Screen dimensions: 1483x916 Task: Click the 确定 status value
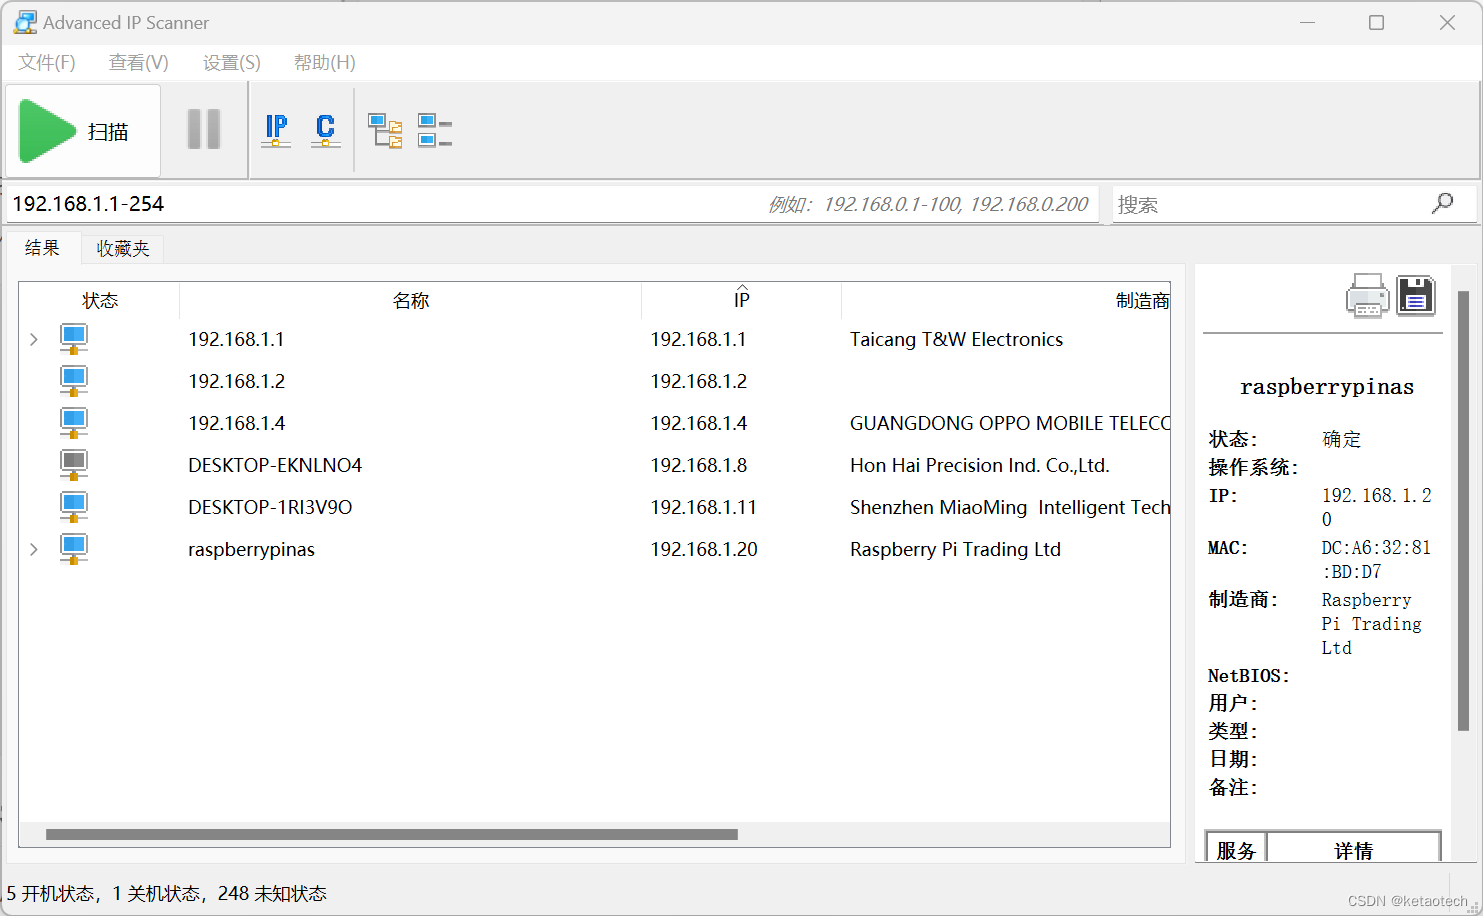1342,439
